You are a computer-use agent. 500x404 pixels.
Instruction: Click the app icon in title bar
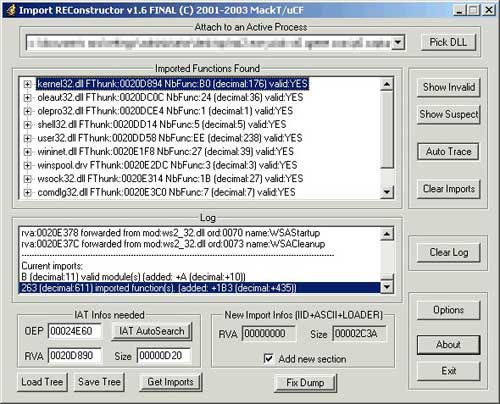[x=11, y=10]
